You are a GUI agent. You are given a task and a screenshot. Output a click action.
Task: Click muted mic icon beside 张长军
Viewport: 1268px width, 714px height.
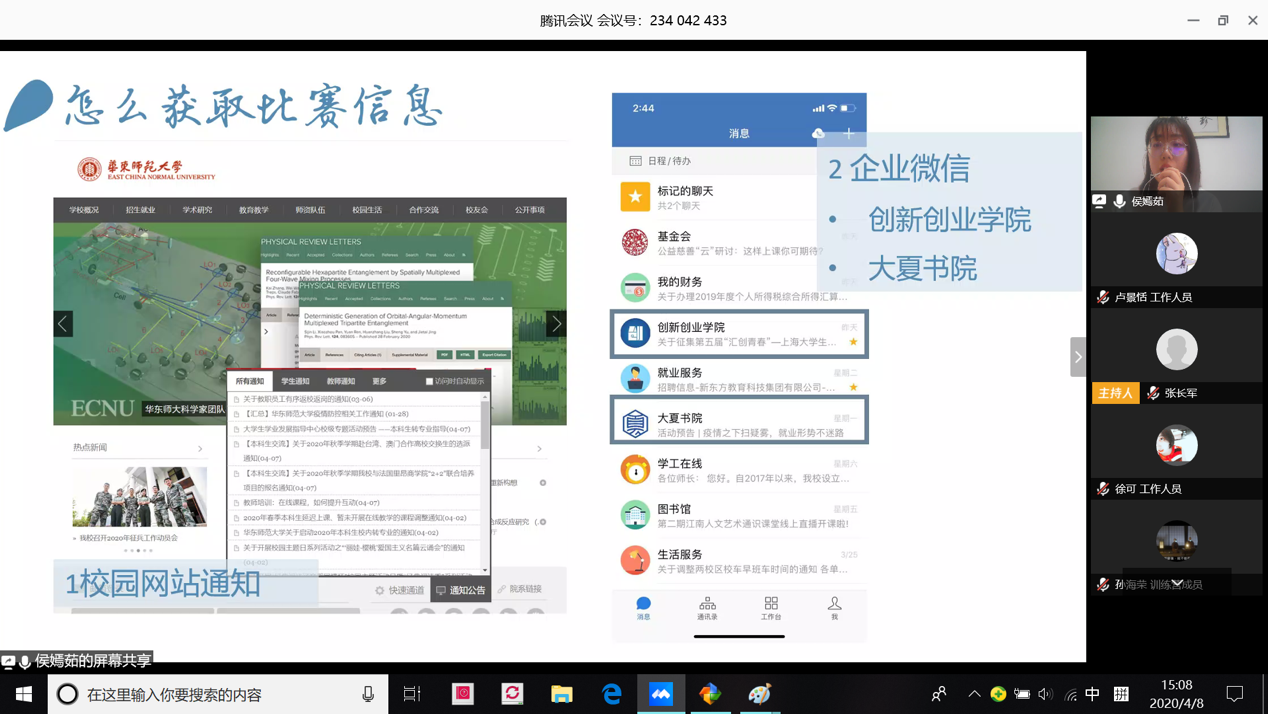point(1153,393)
